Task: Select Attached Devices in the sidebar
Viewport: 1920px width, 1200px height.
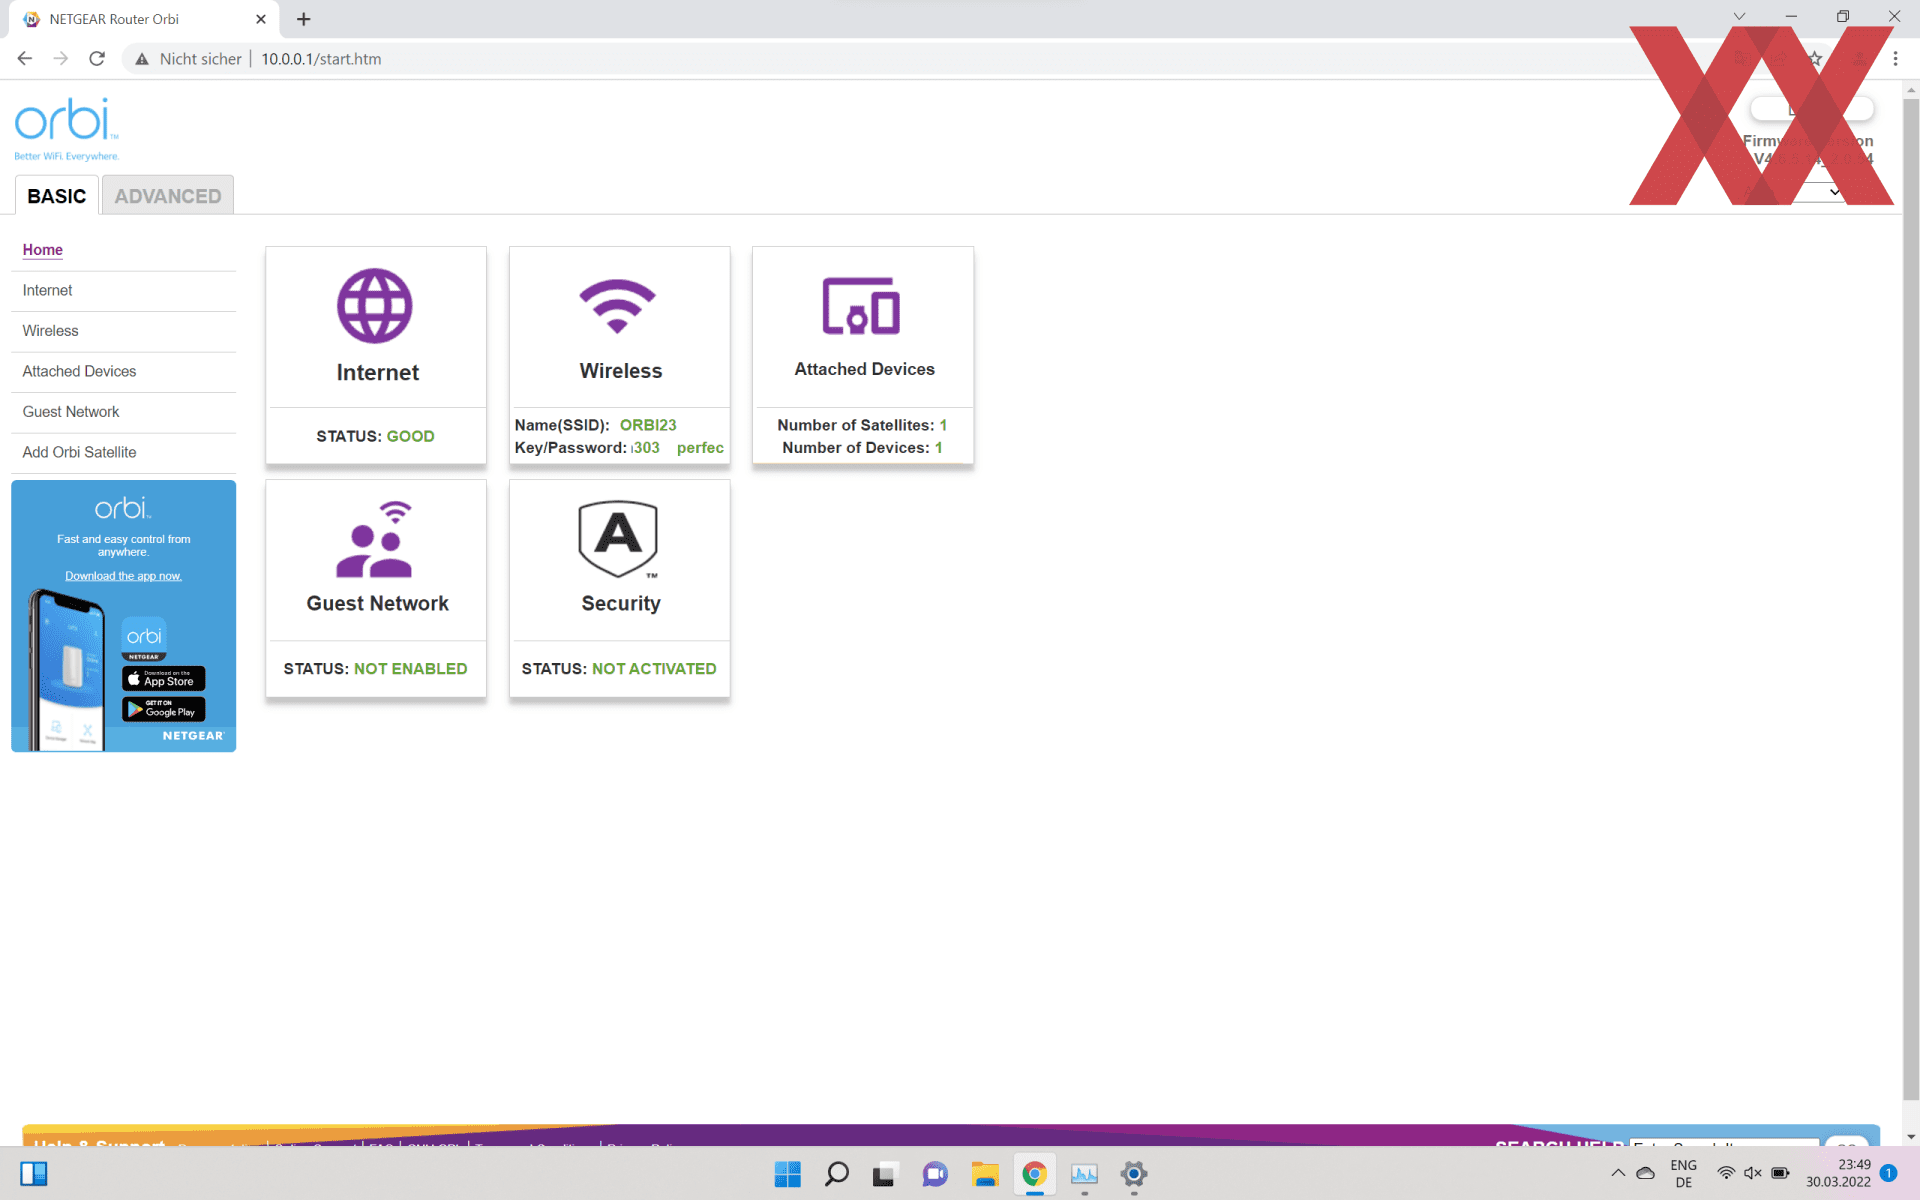Action: (79, 371)
